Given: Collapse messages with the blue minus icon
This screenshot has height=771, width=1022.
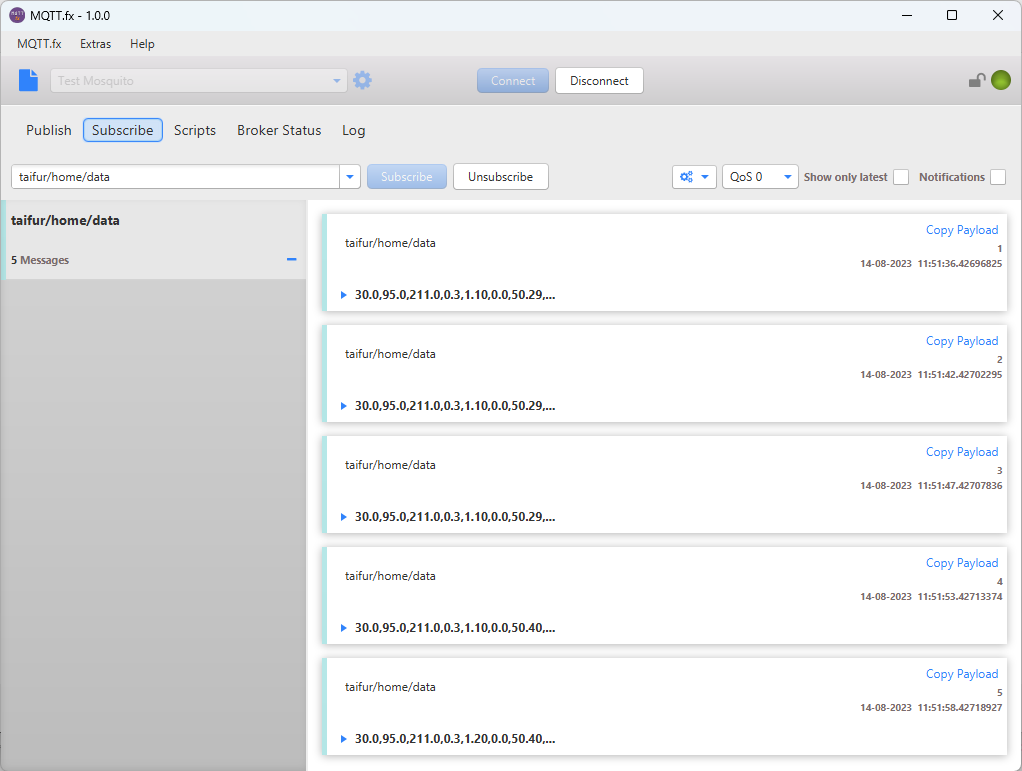Looking at the screenshot, I should 292,260.
